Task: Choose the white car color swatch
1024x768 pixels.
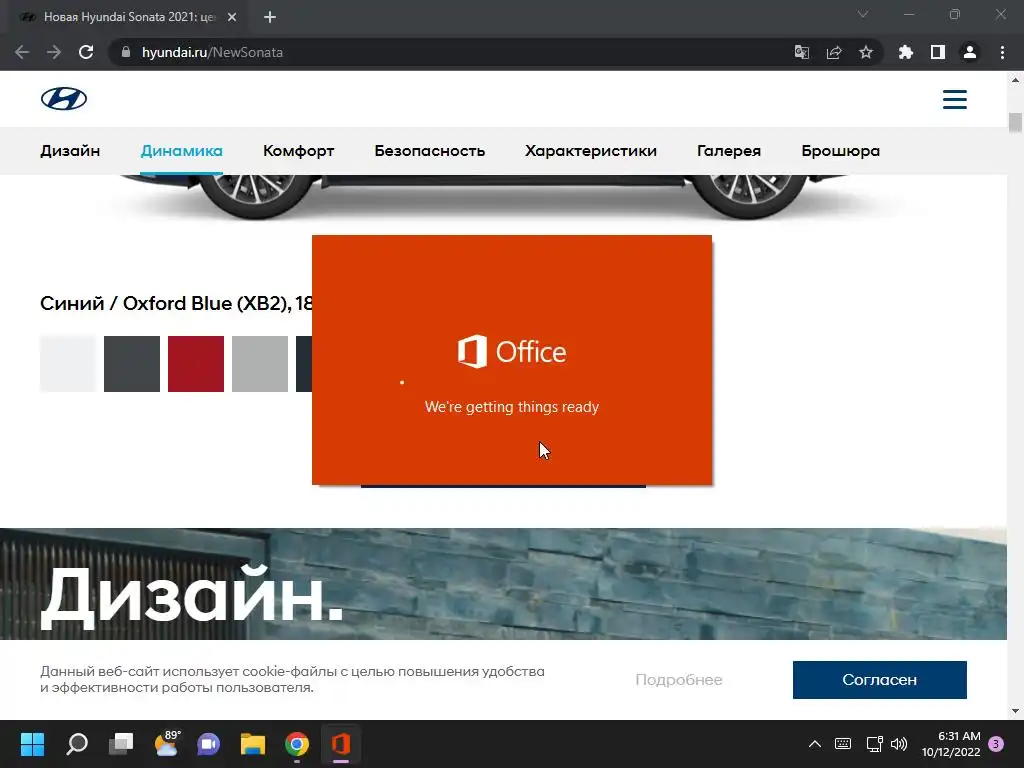Action: click(68, 364)
